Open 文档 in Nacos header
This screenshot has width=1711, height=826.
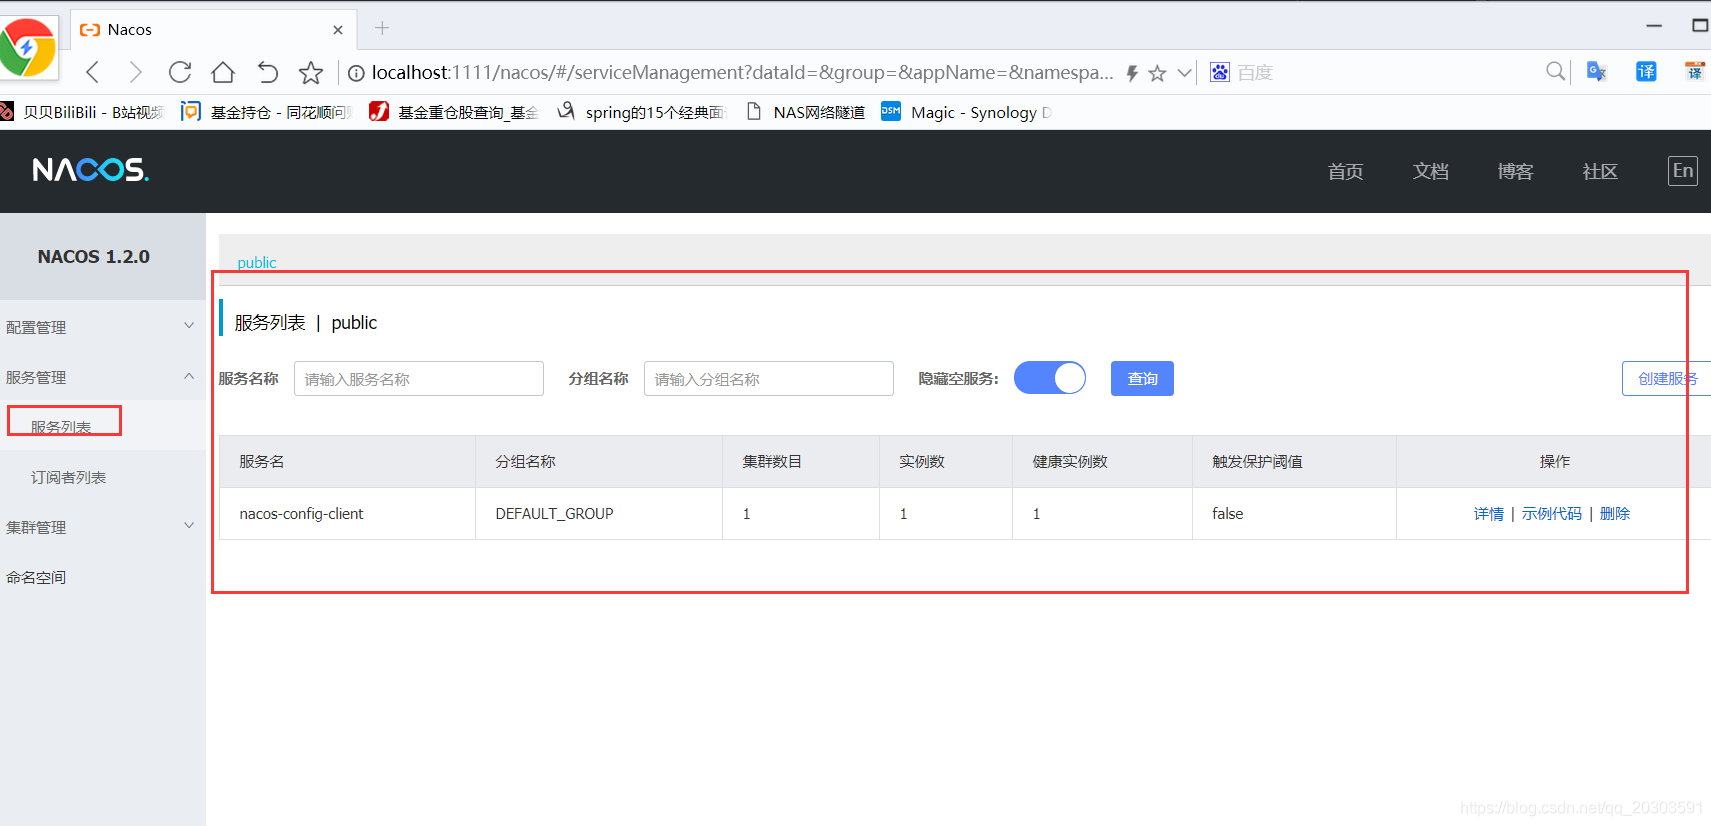click(1430, 172)
